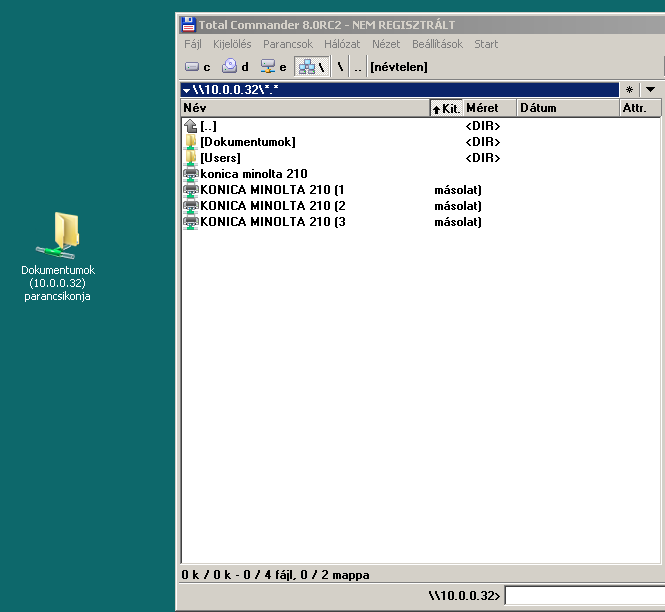665x612 pixels.
Task: Select the [Users] entry name
Action: pos(220,158)
